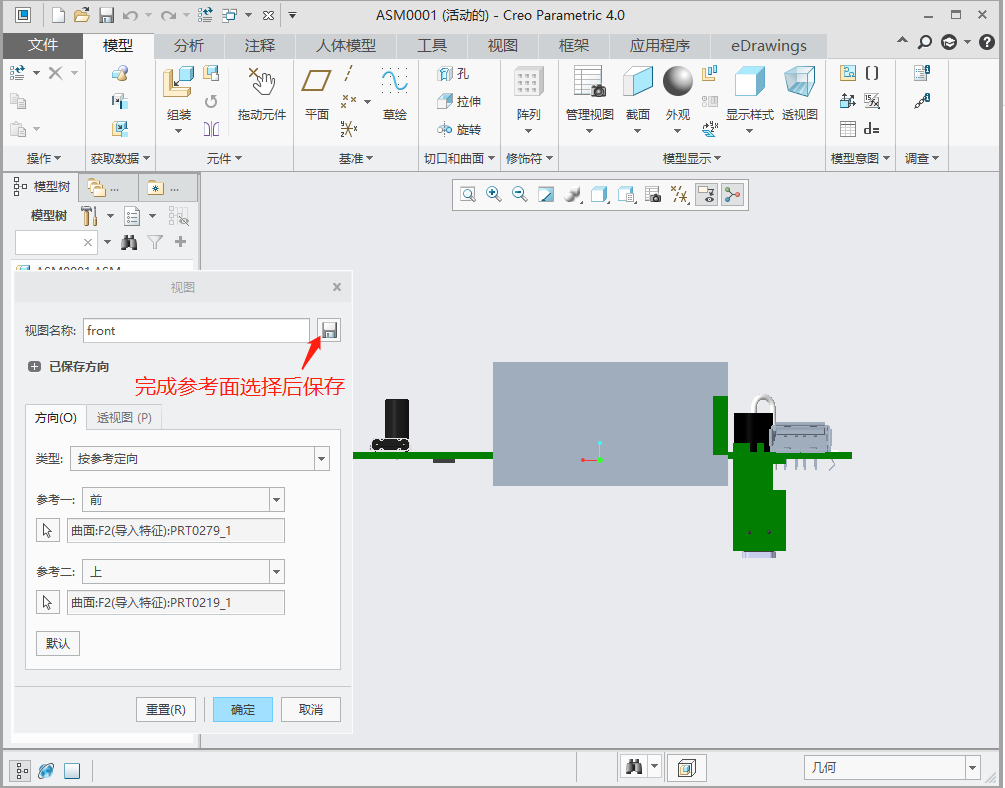
Task: Click the save view icon beside name field
Action: 329,330
